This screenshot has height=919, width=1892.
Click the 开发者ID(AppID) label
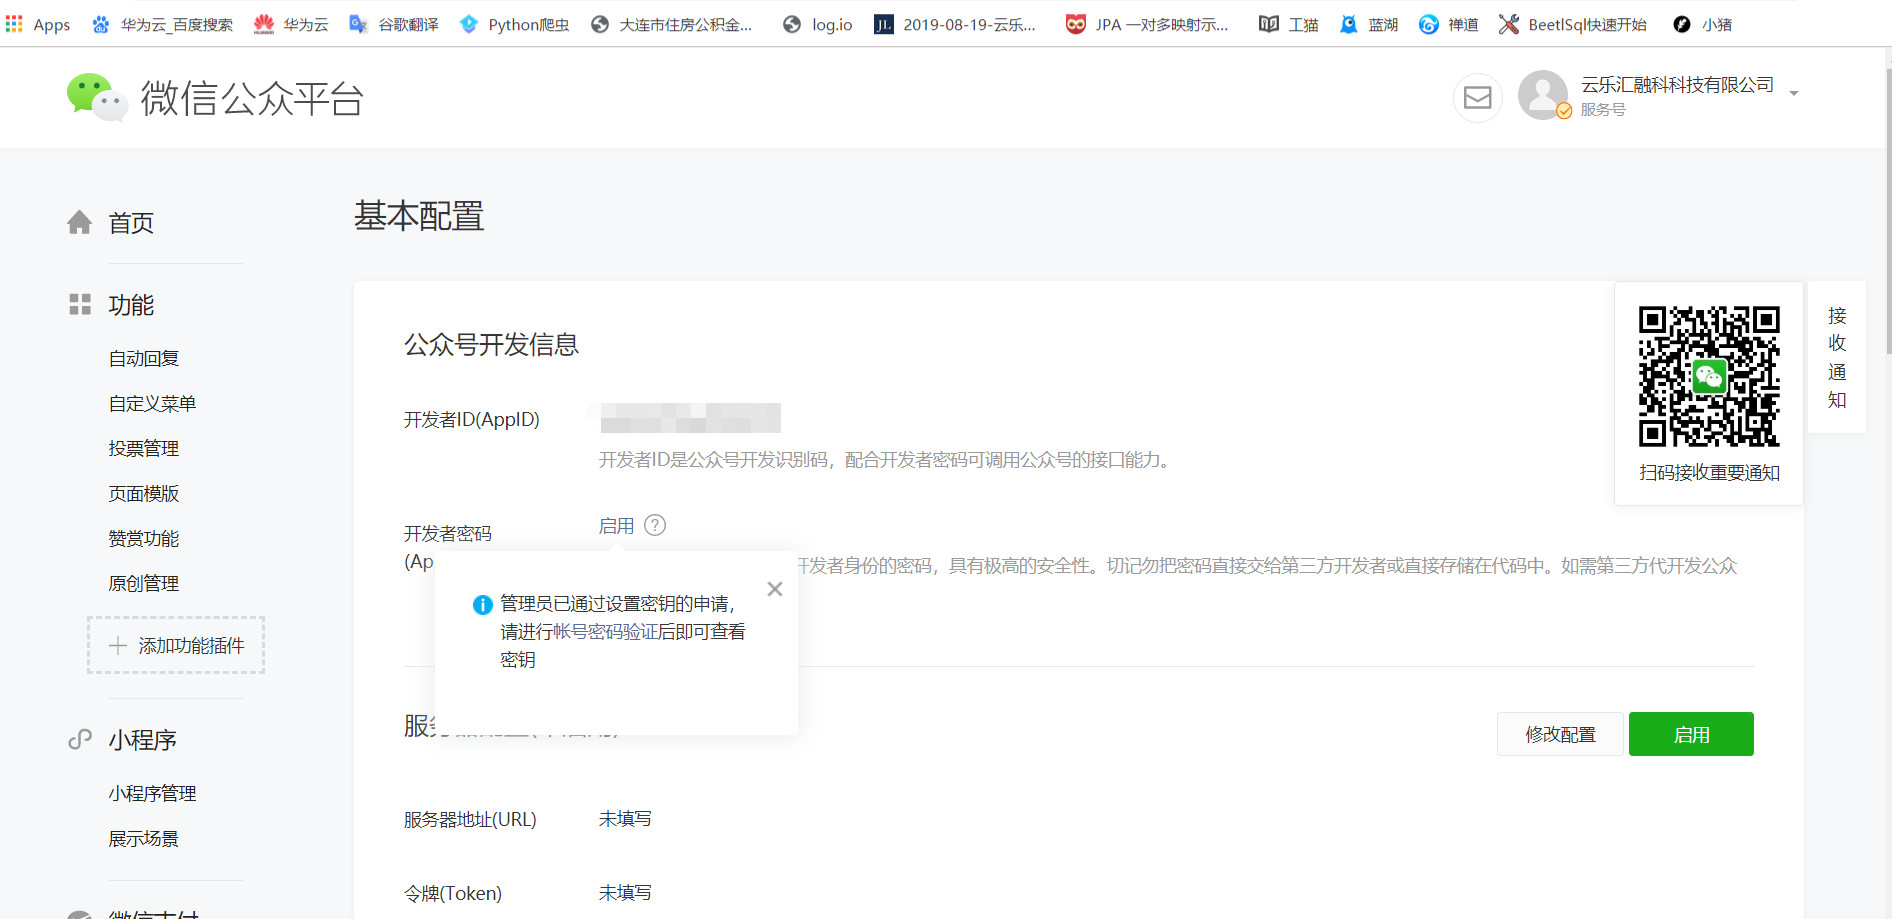471,419
